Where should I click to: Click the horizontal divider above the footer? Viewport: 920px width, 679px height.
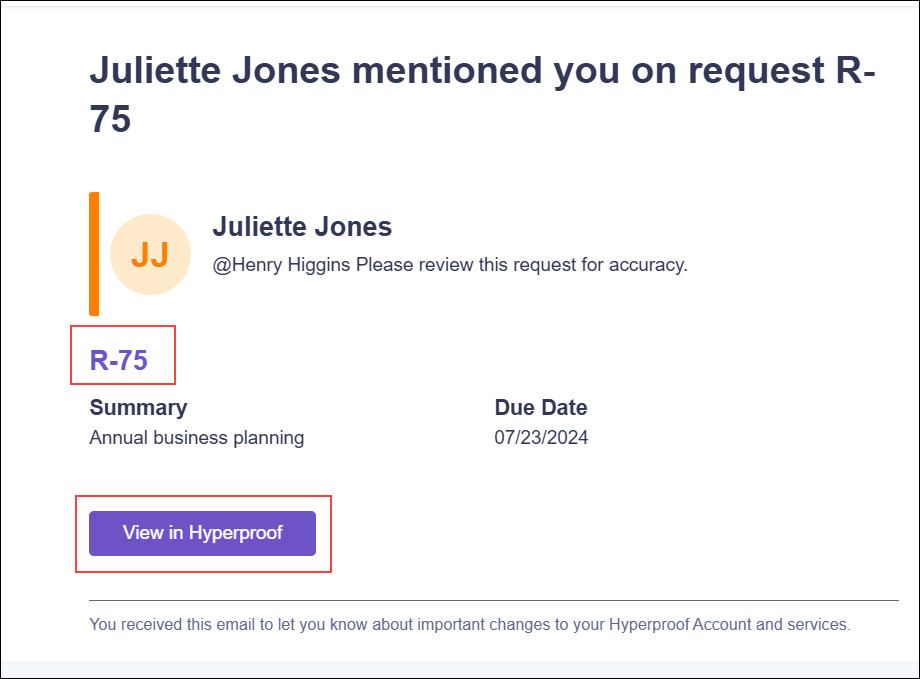click(x=494, y=600)
